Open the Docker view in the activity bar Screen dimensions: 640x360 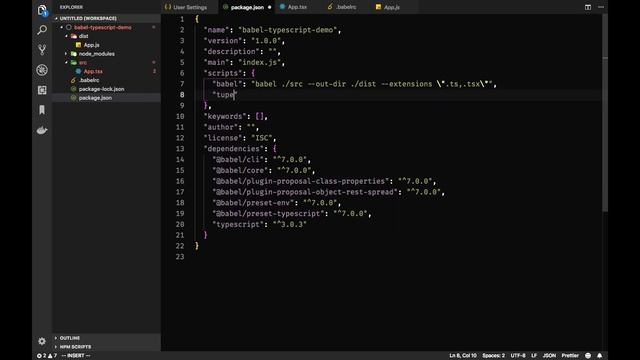click(x=42, y=130)
